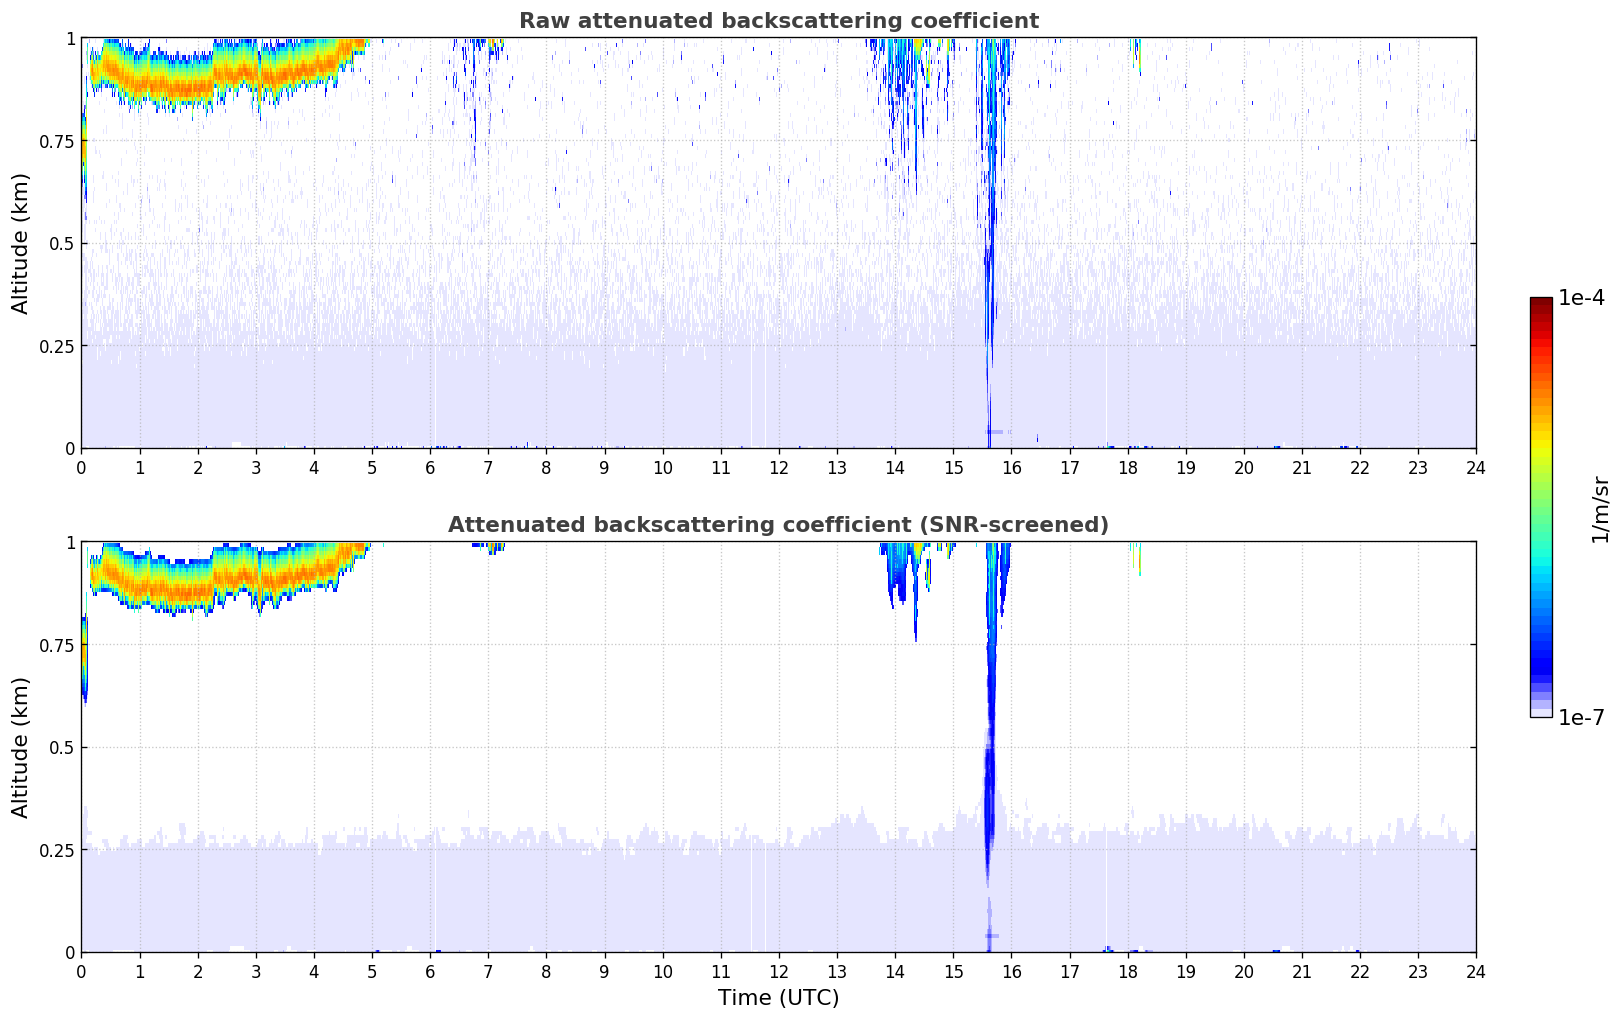Click time tick '14' on the SNR-screened plot
This screenshot has width=1621, height=1020.
(895, 971)
